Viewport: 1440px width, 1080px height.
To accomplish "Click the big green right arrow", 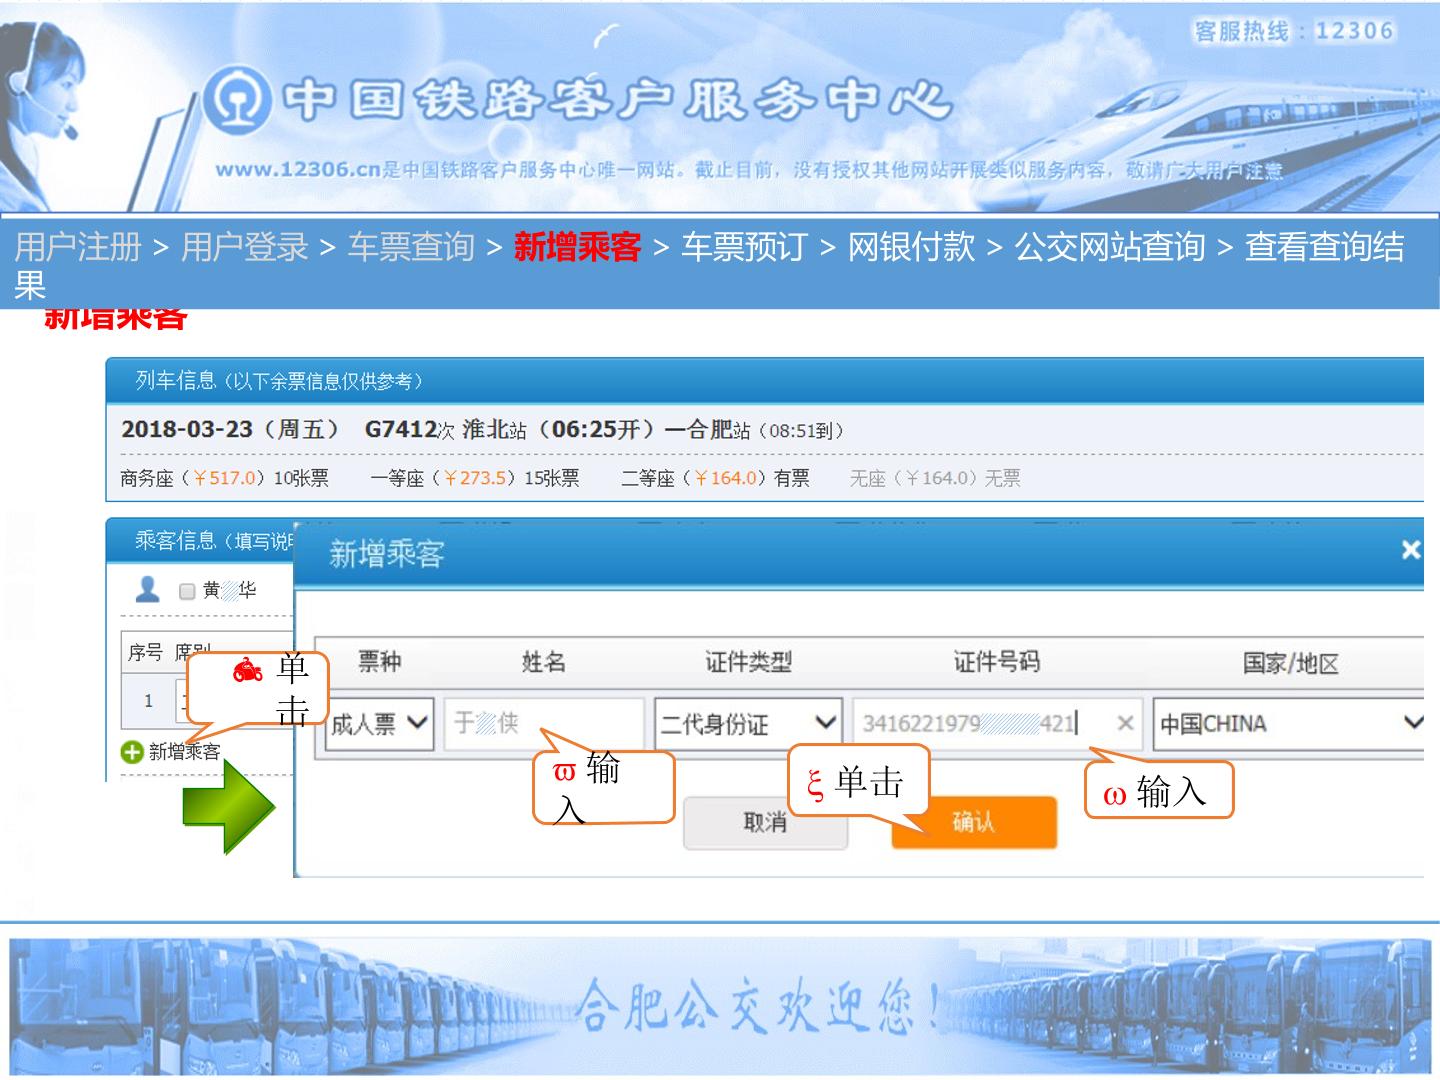I will point(229,807).
